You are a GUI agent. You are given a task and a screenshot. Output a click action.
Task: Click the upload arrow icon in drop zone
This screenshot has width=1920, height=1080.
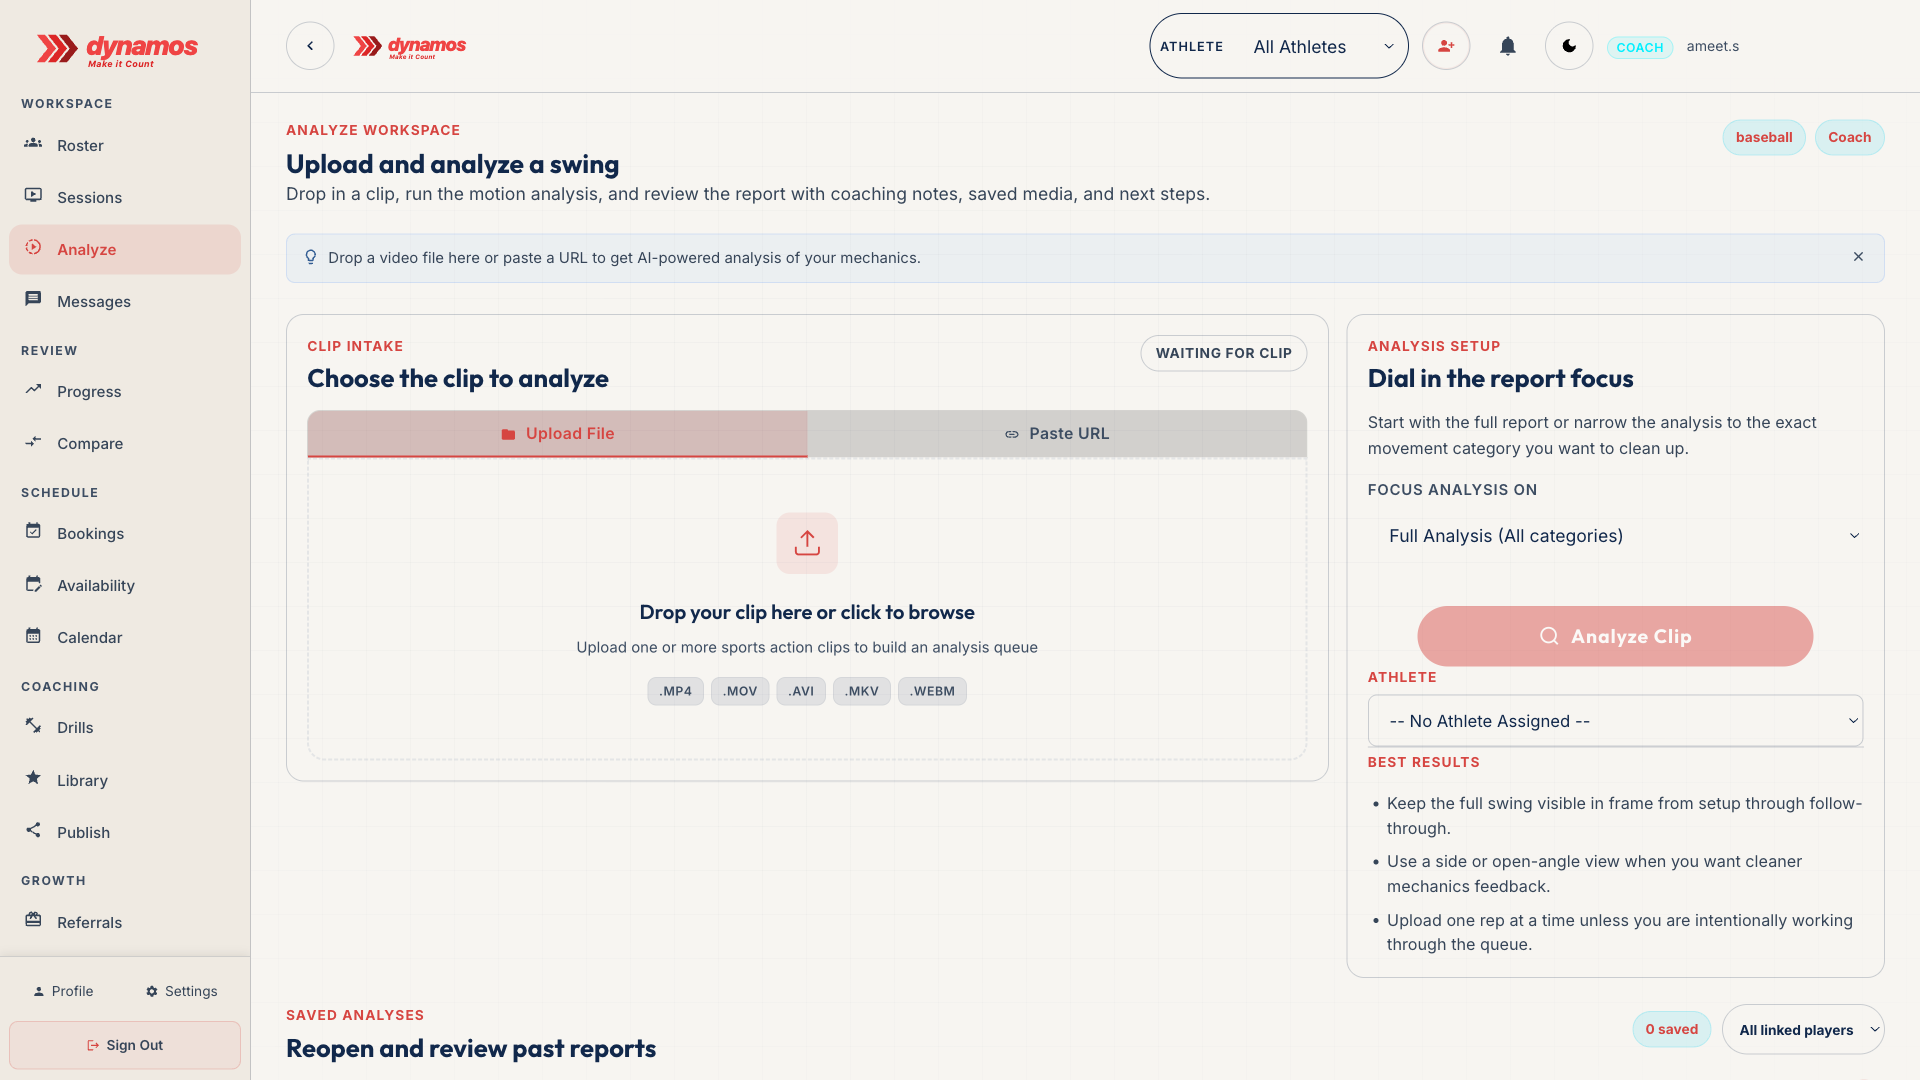807,543
